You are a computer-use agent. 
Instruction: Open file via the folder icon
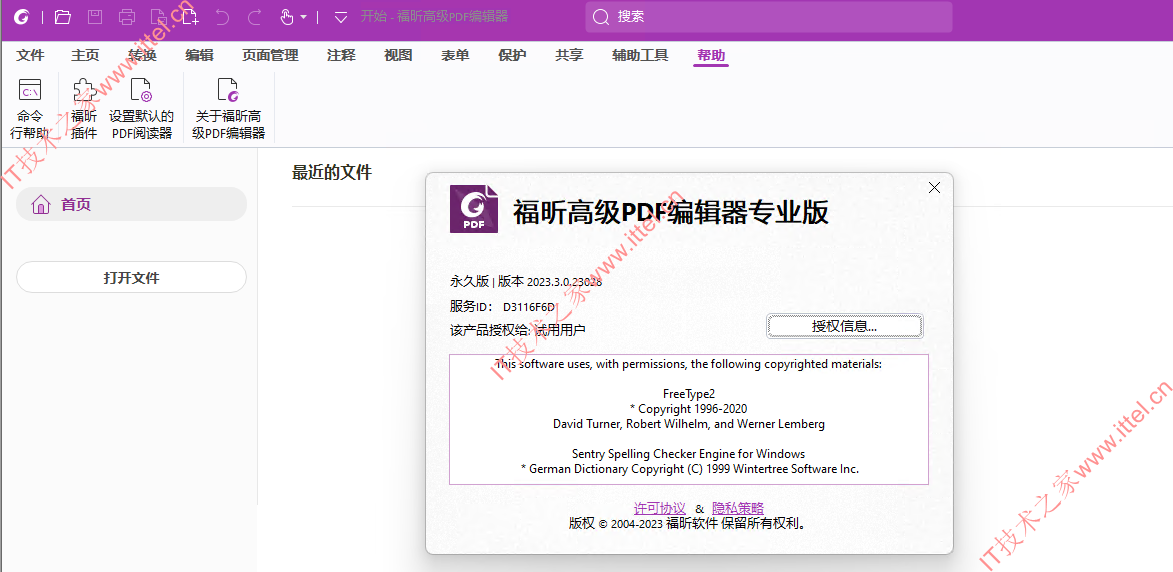point(63,16)
